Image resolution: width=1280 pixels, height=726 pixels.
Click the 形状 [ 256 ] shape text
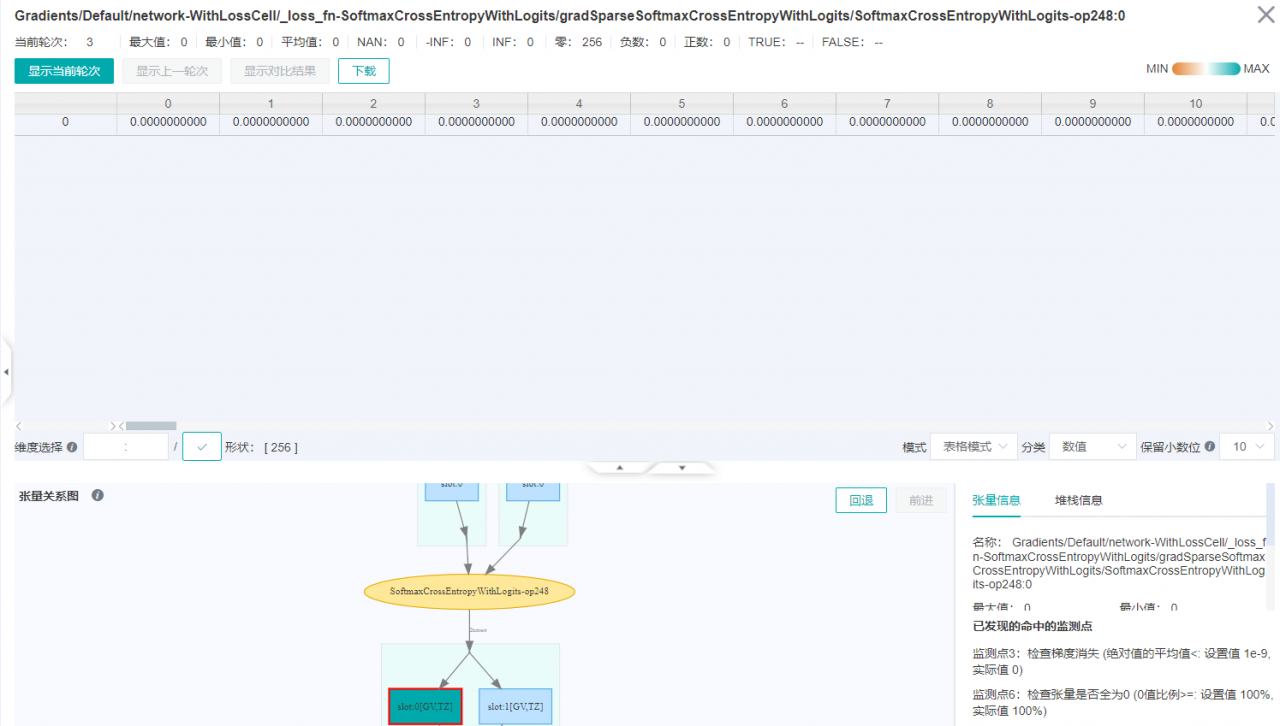pyautogui.click(x=261, y=447)
